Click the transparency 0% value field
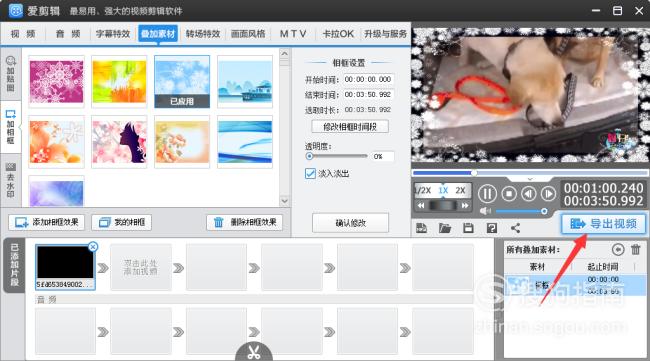The width and height of the screenshot is (650, 361). click(x=383, y=156)
